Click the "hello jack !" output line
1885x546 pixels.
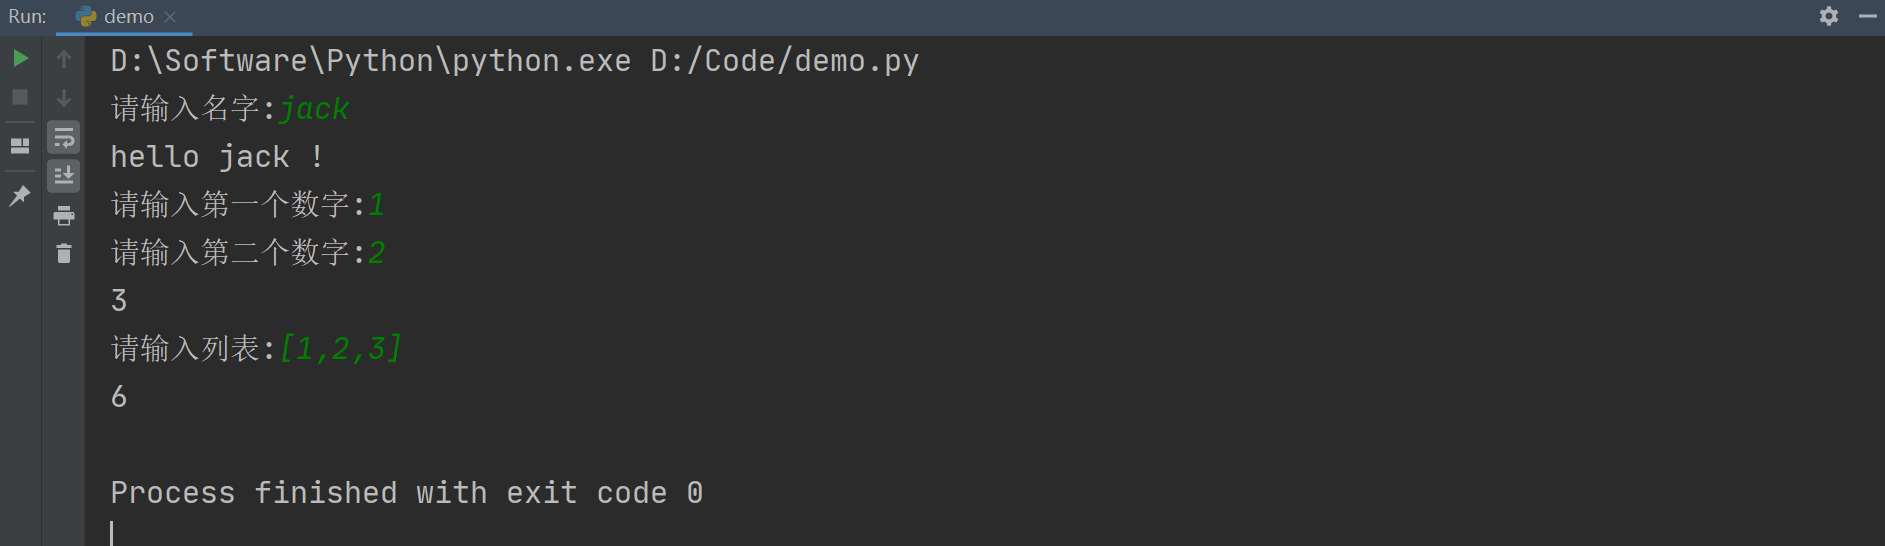(216, 157)
